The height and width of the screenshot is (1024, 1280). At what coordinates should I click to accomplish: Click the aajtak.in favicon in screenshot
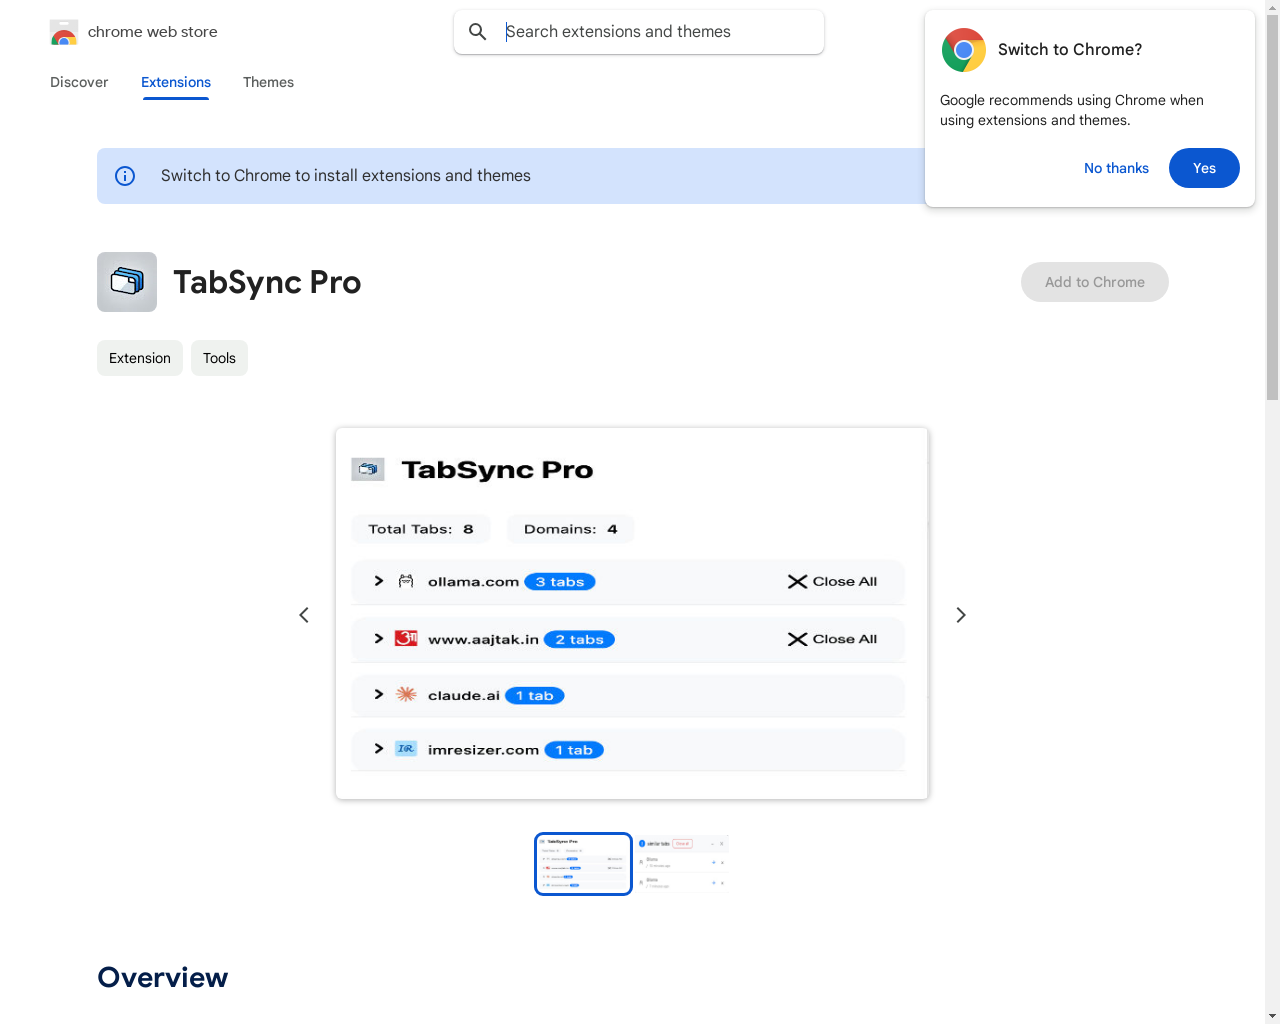pos(406,638)
